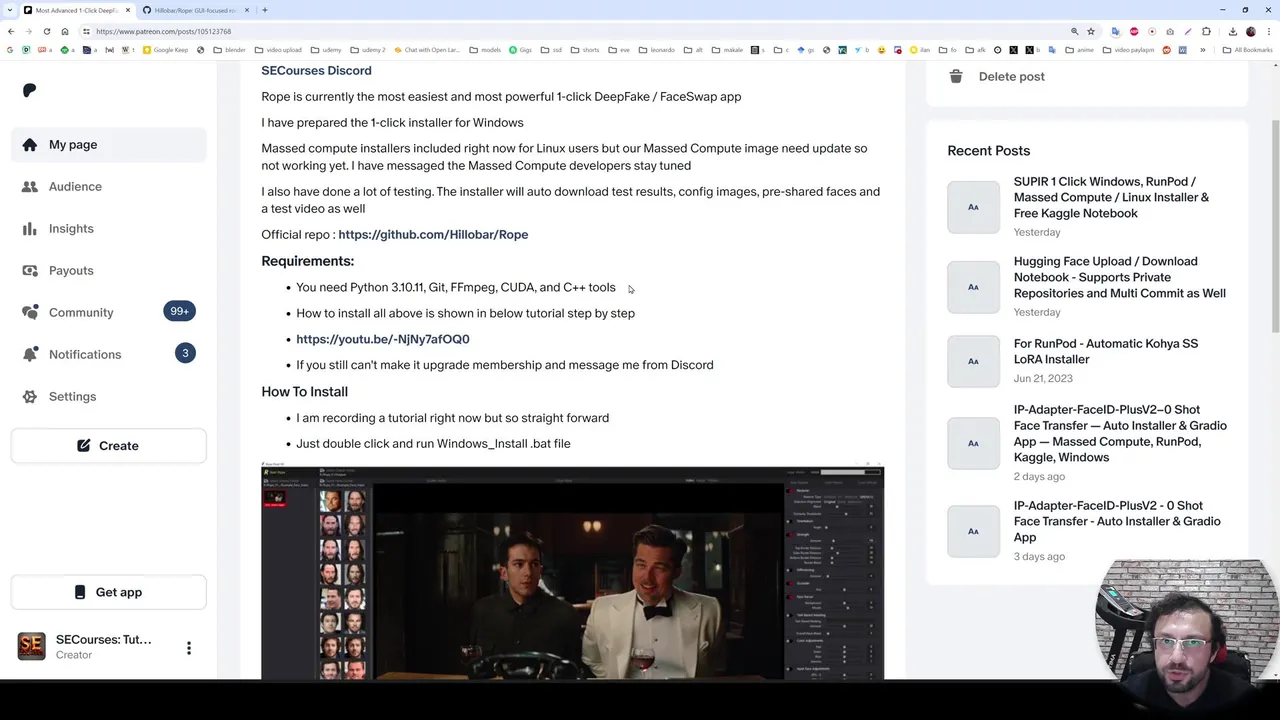1280x720 pixels.
Task: Click the Google Translate extension icon
Action: (1115, 31)
